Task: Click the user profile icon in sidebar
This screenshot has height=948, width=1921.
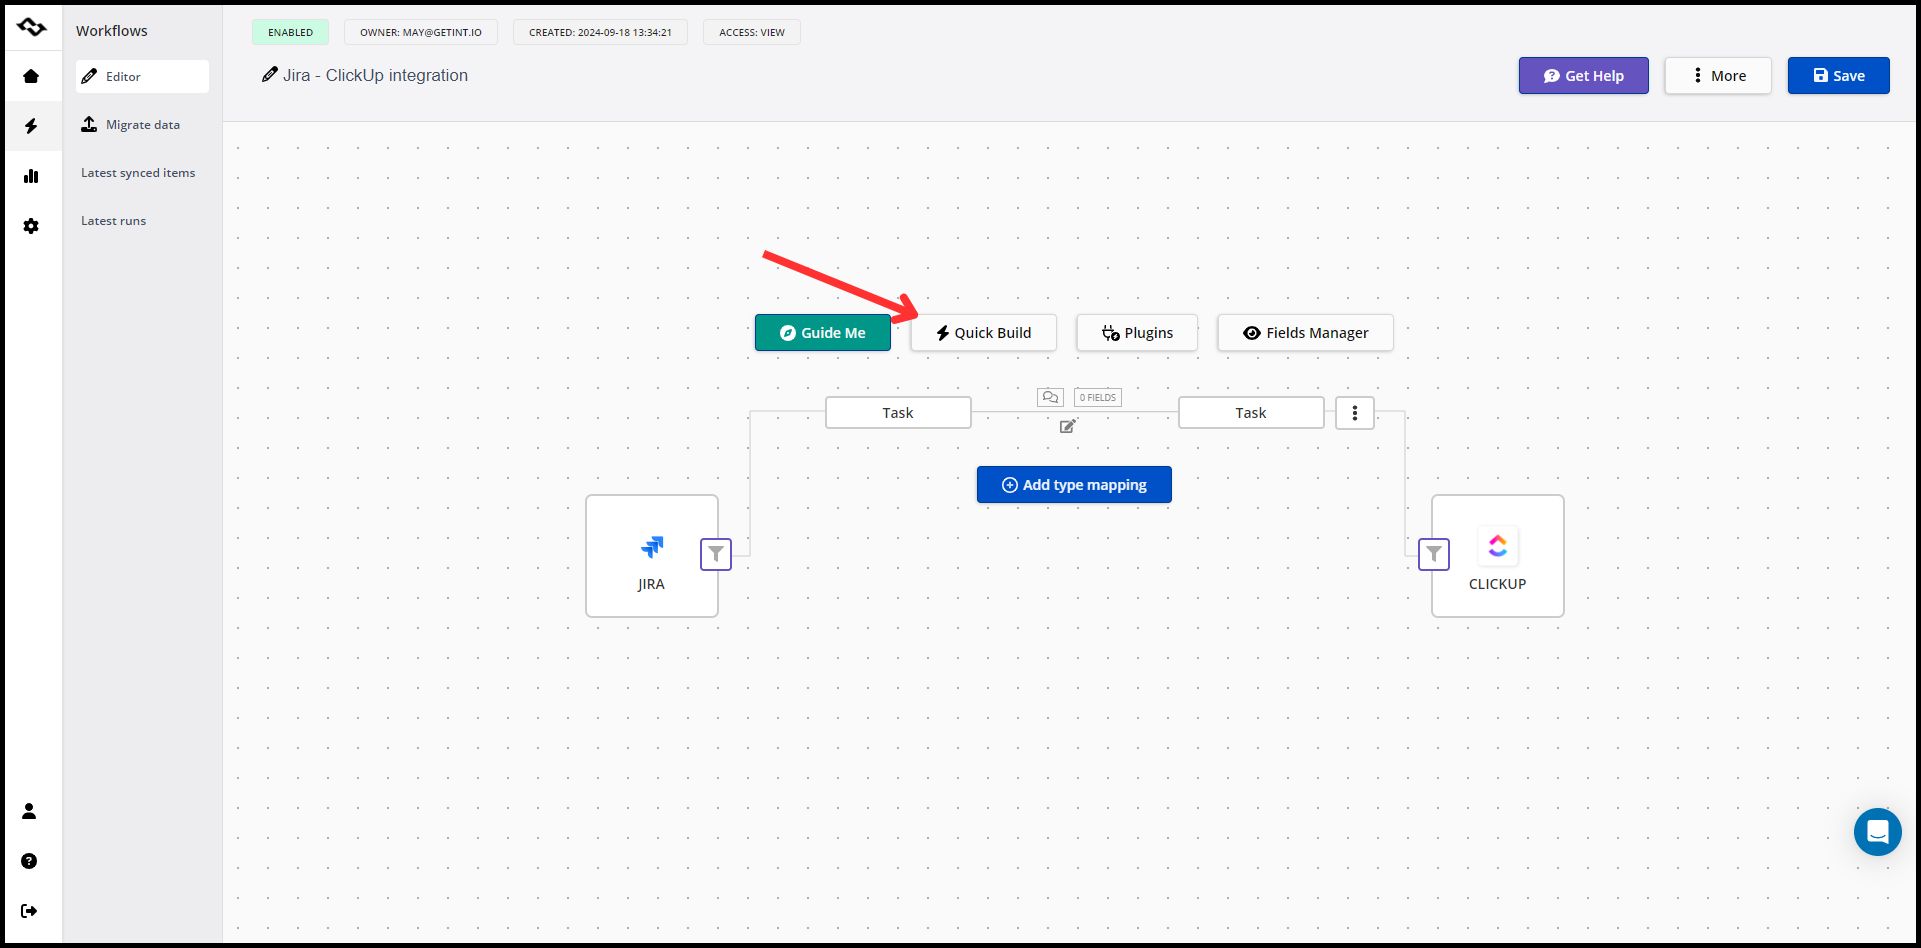Action: (x=29, y=811)
